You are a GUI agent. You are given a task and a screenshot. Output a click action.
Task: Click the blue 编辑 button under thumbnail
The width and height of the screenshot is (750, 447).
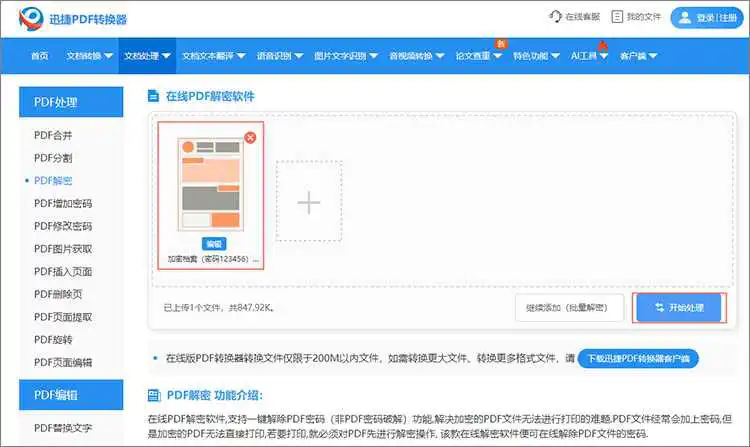pos(214,244)
